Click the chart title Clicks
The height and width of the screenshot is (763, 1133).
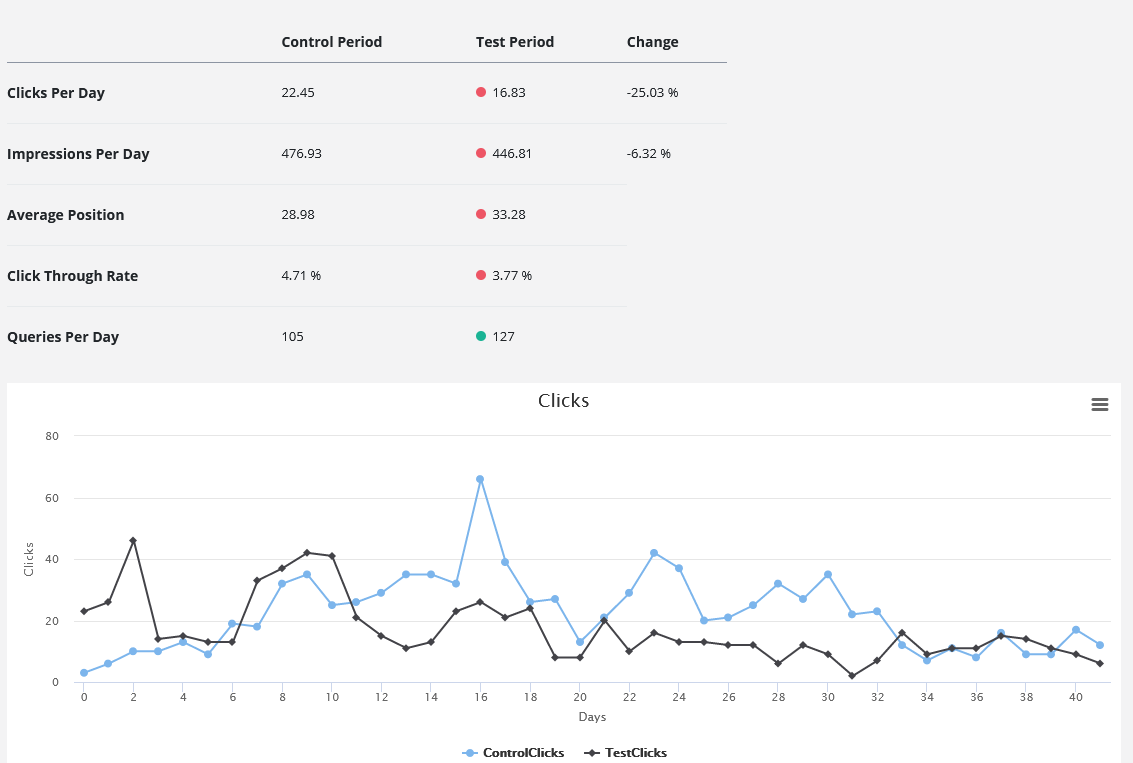pos(564,400)
